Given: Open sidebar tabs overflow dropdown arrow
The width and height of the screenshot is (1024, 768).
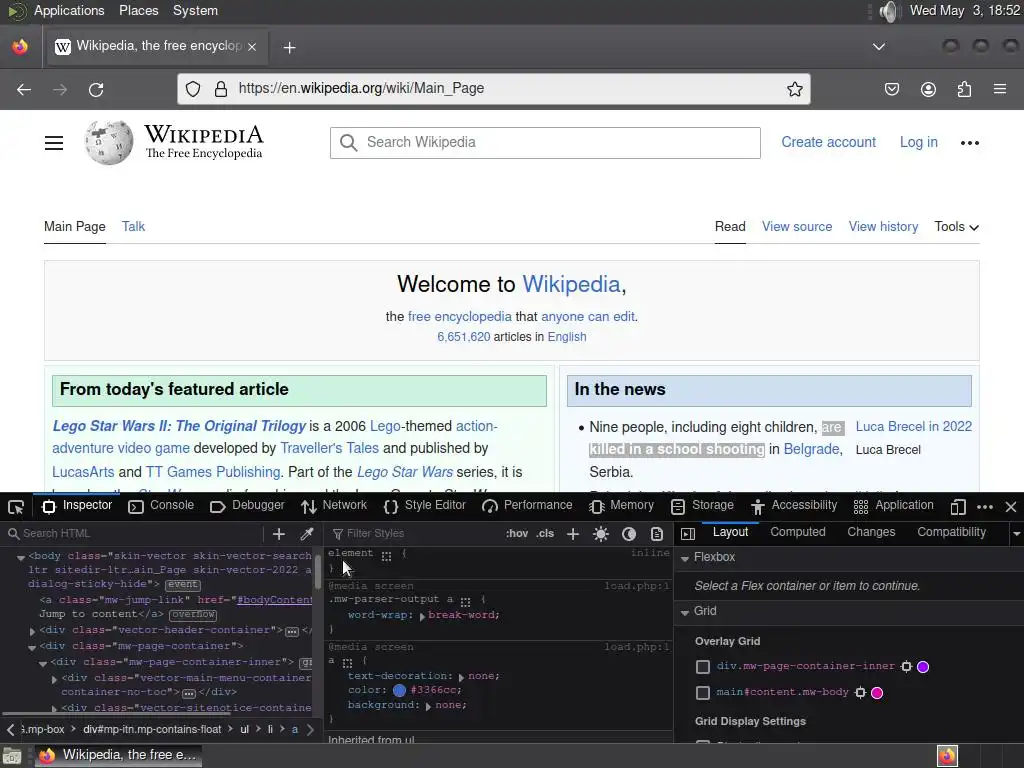Looking at the screenshot, I should (x=1016, y=534).
